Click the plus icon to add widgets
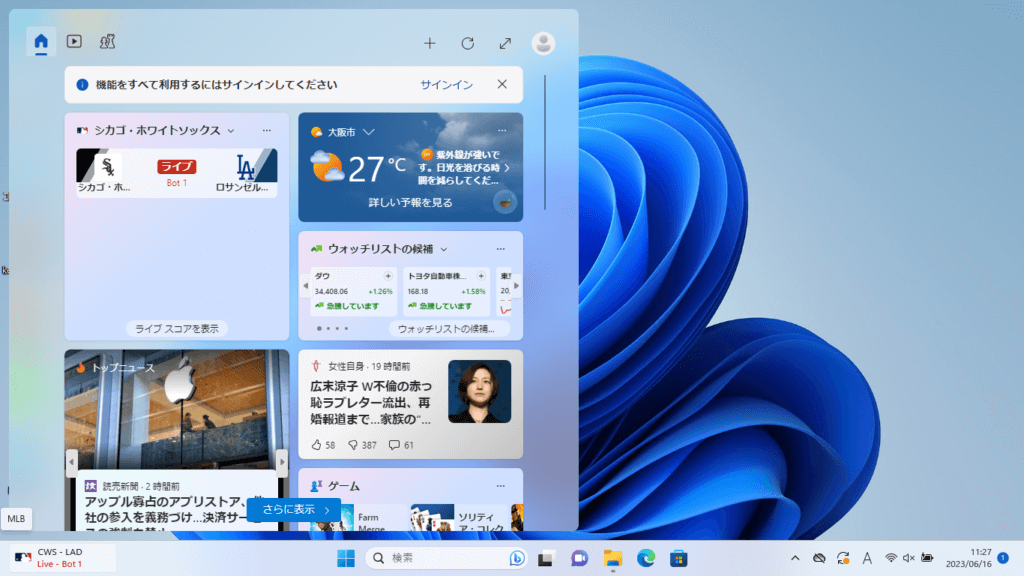This screenshot has width=1024, height=576. click(430, 43)
